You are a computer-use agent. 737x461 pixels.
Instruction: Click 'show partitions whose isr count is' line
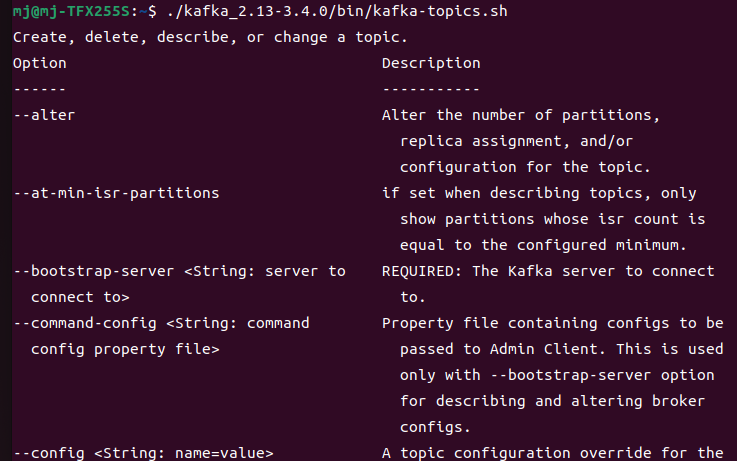[x=552, y=219]
